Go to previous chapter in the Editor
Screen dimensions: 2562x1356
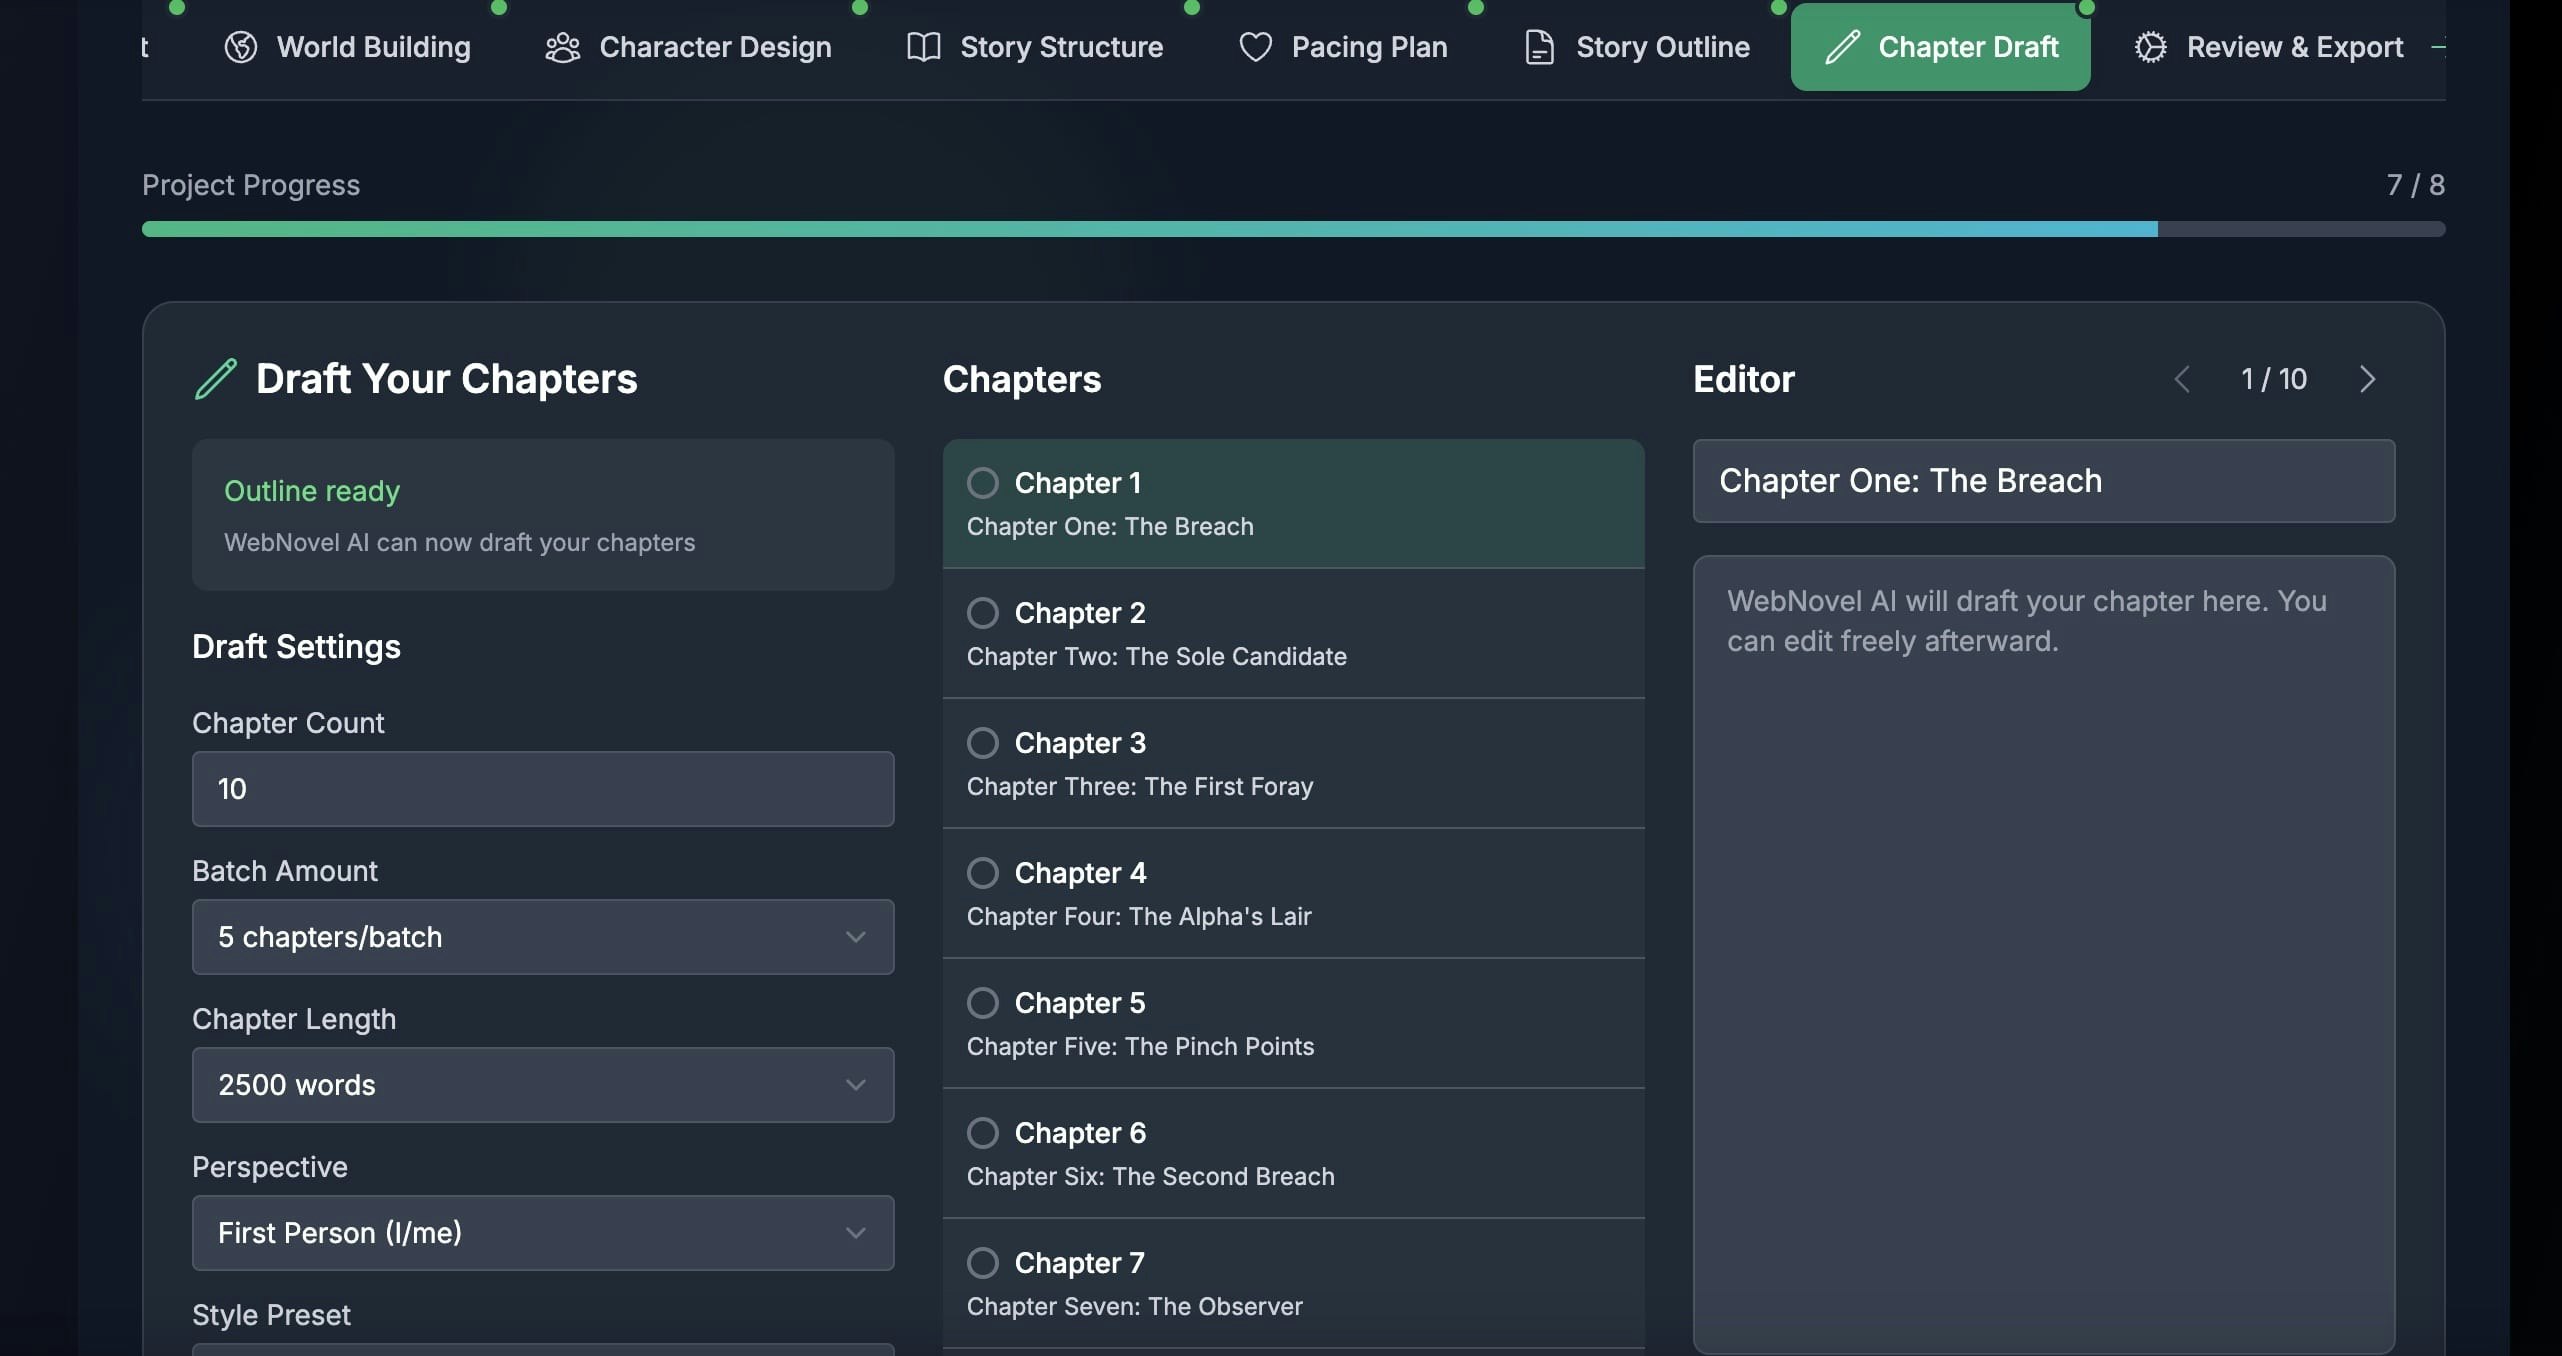coord(2182,379)
